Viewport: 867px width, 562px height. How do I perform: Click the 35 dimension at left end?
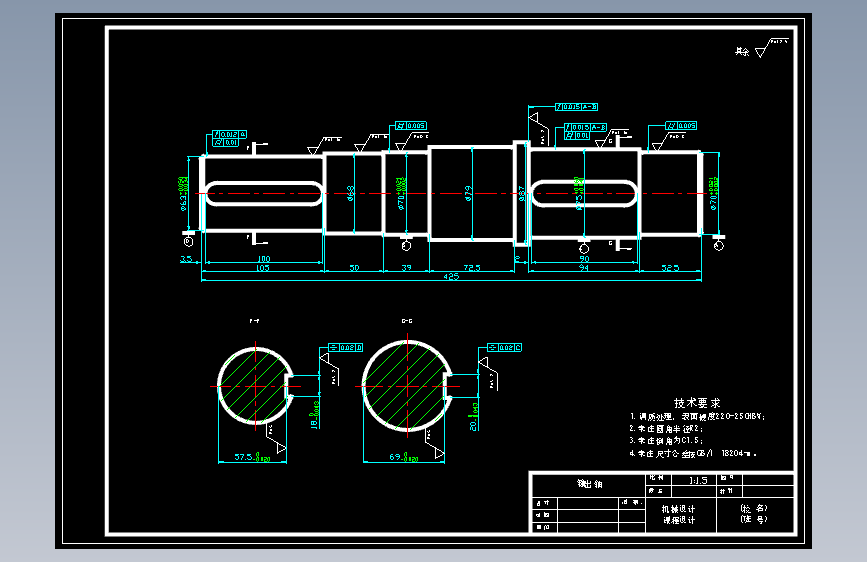click(186, 259)
